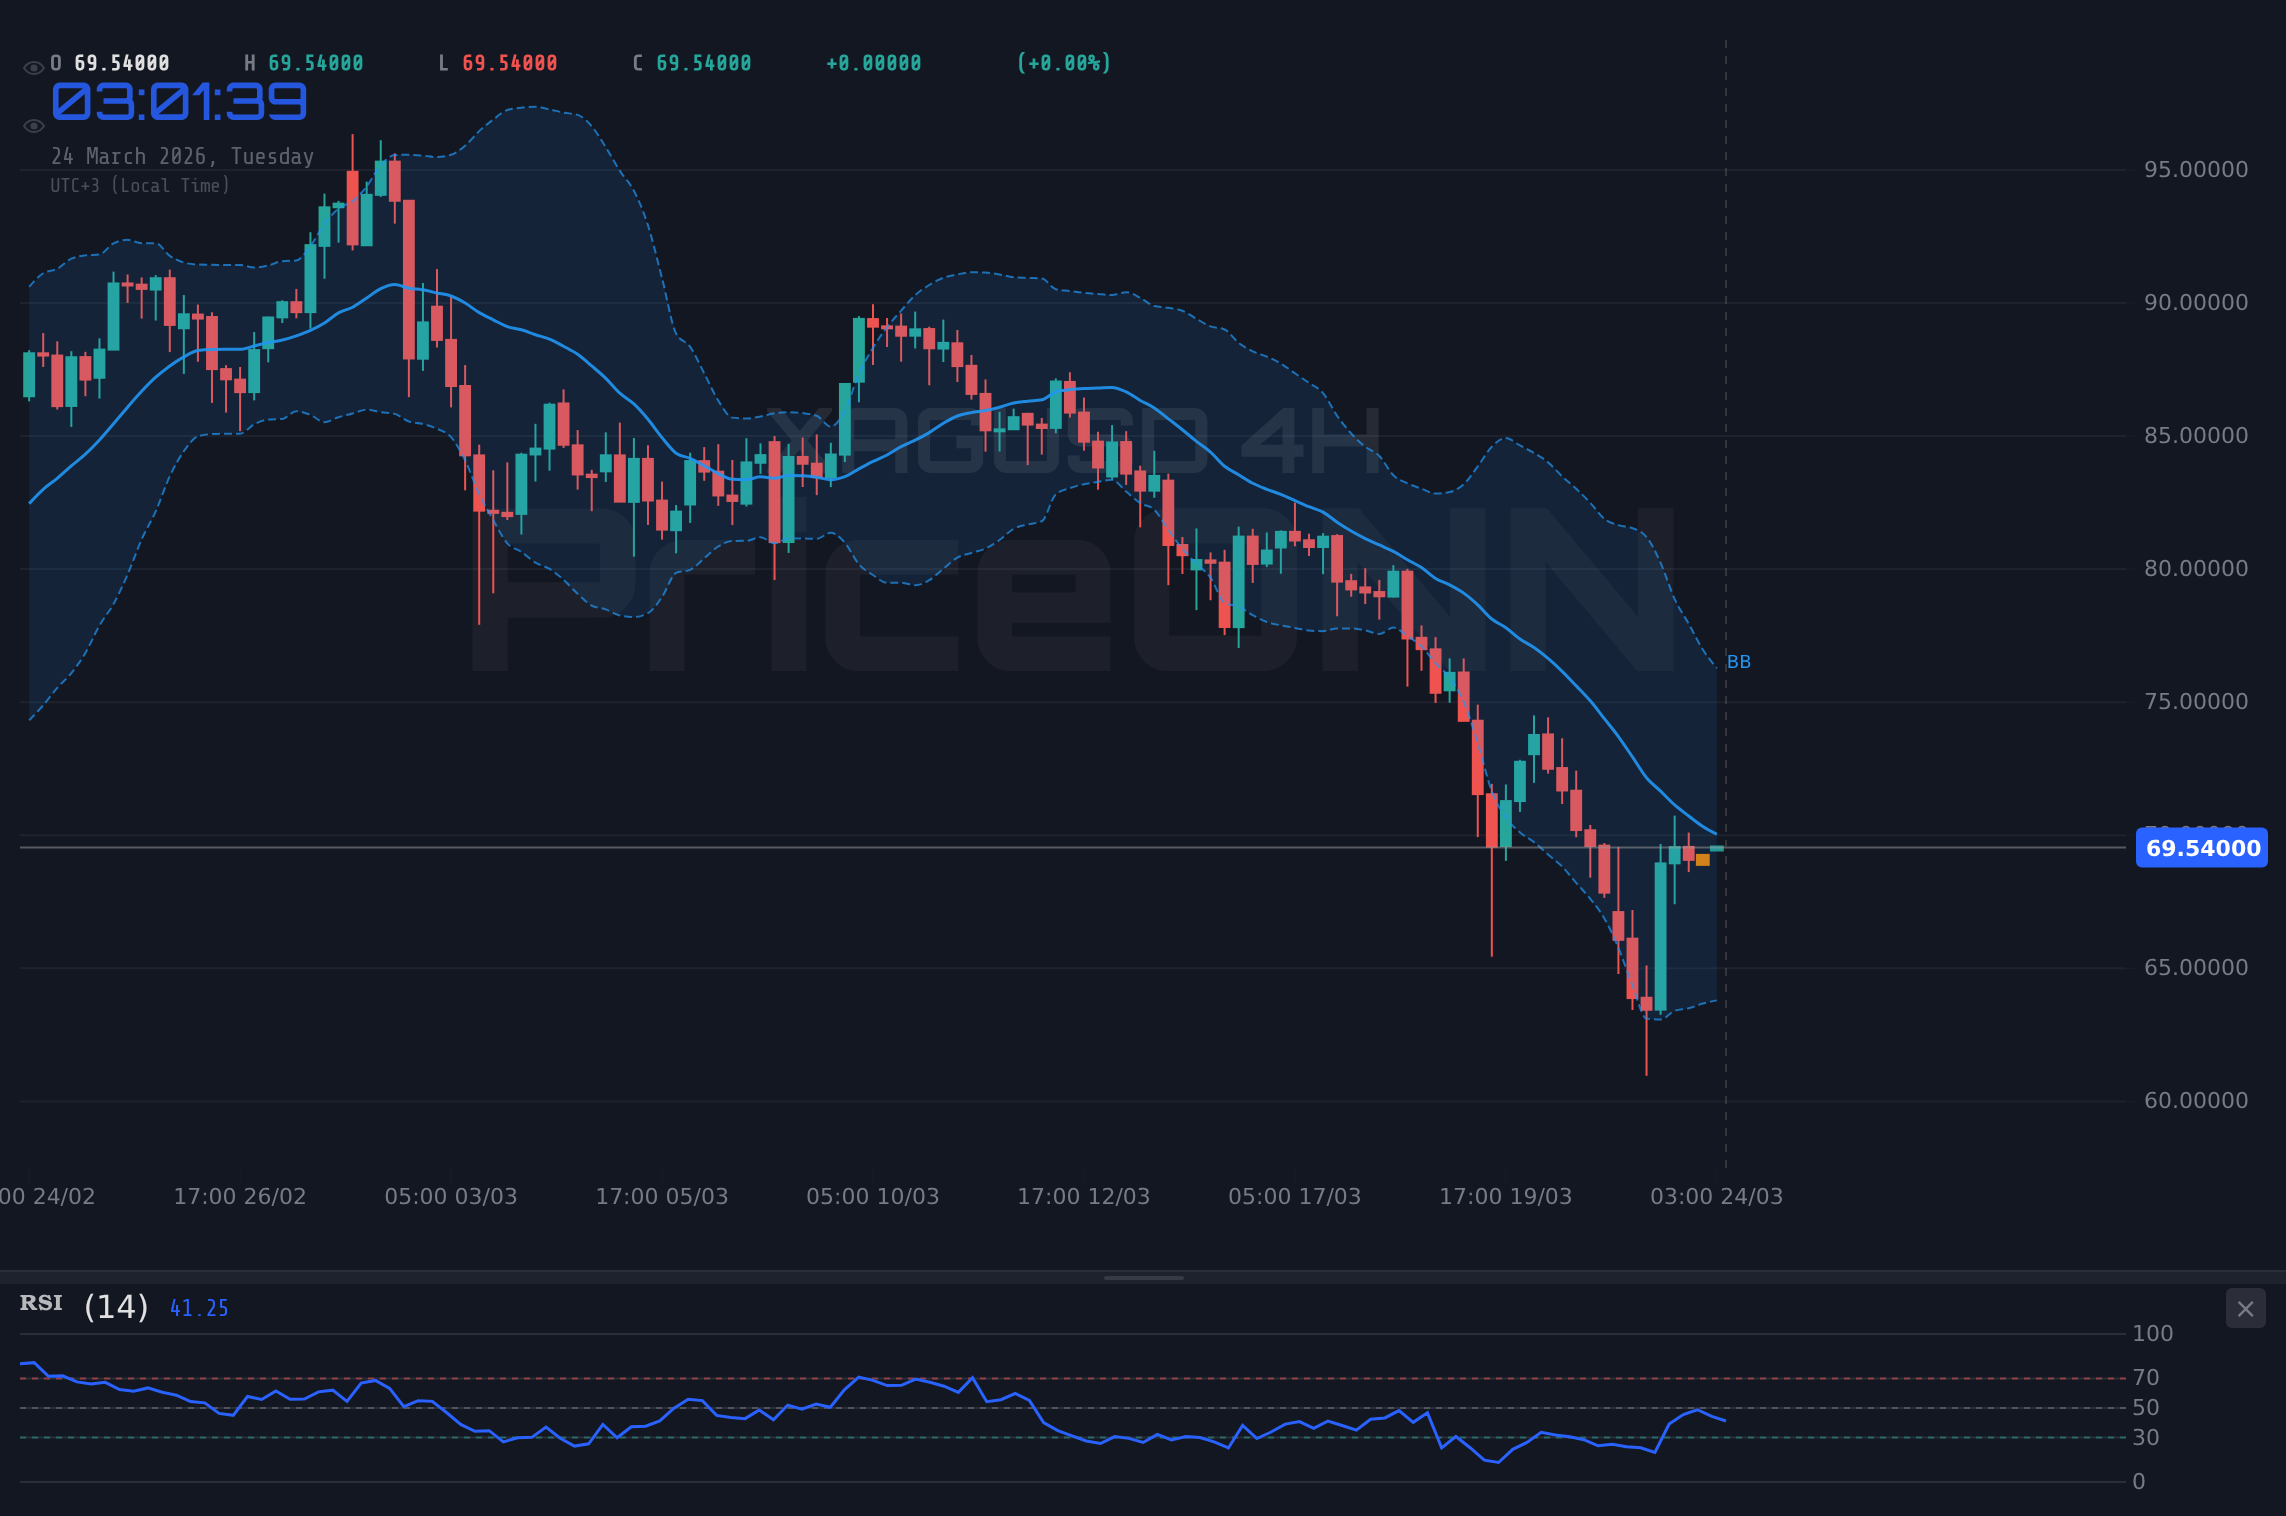Click the H 69.54000 high value
The height and width of the screenshot is (1516, 2286).
point(302,62)
